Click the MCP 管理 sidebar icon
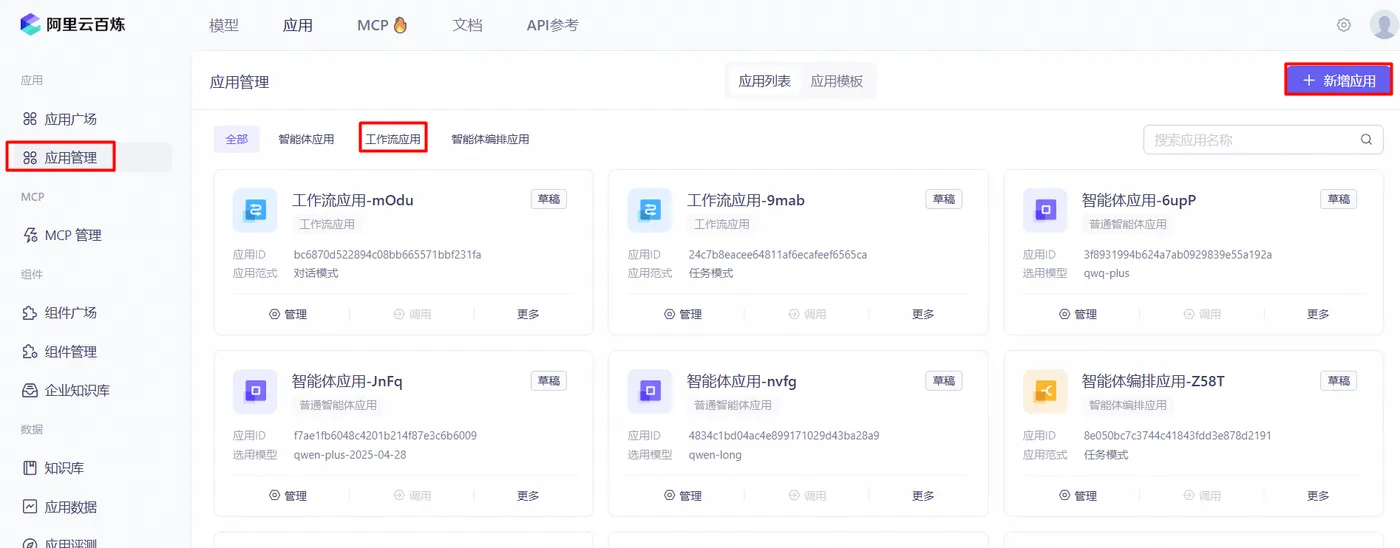This screenshot has height=548, width=1400. 30,235
